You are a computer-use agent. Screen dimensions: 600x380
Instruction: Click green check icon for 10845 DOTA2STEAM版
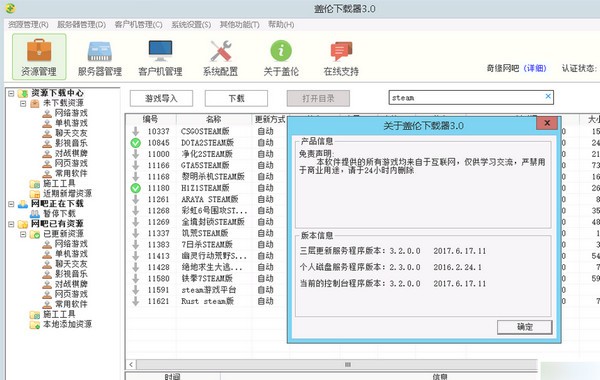(135, 143)
